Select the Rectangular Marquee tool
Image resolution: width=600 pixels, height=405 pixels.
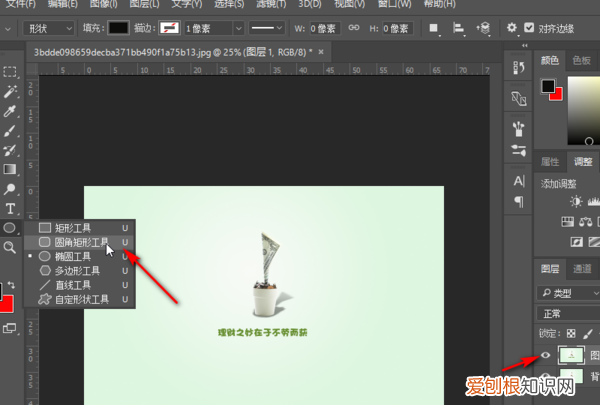point(10,72)
